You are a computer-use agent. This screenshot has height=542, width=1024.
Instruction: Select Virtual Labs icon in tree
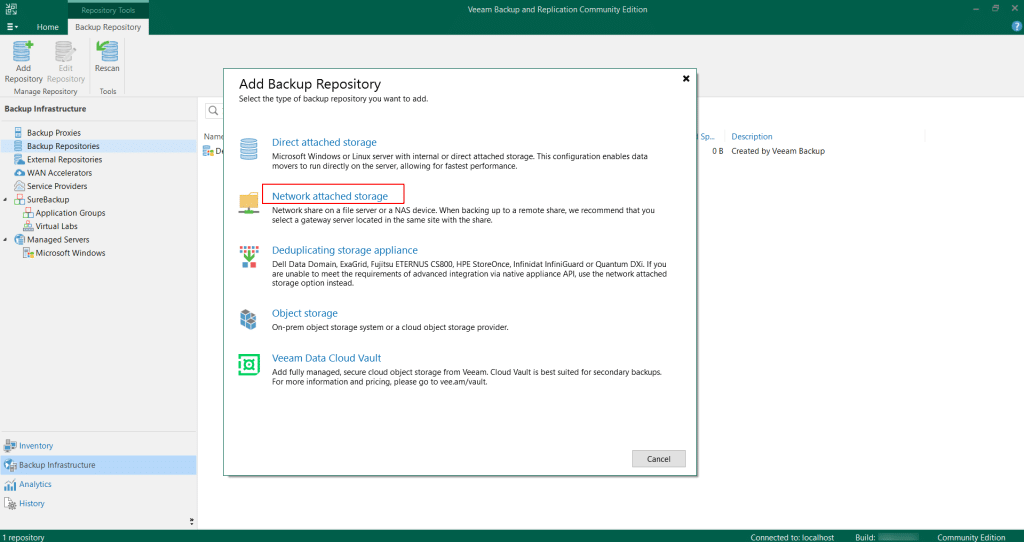[28, 226]
